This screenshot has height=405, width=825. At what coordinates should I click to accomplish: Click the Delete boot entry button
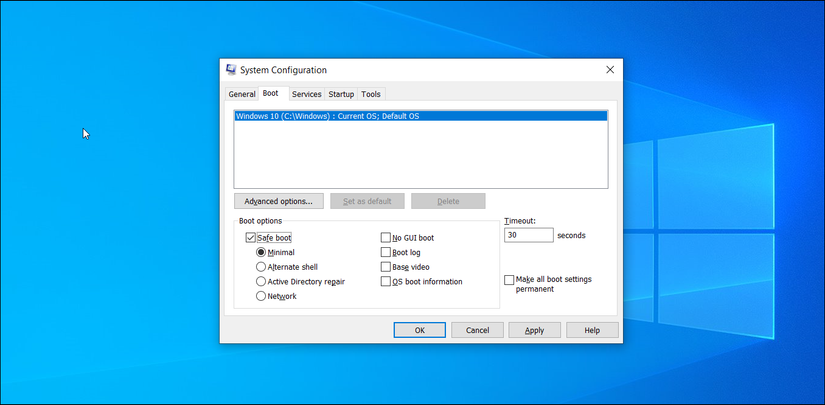448,201
